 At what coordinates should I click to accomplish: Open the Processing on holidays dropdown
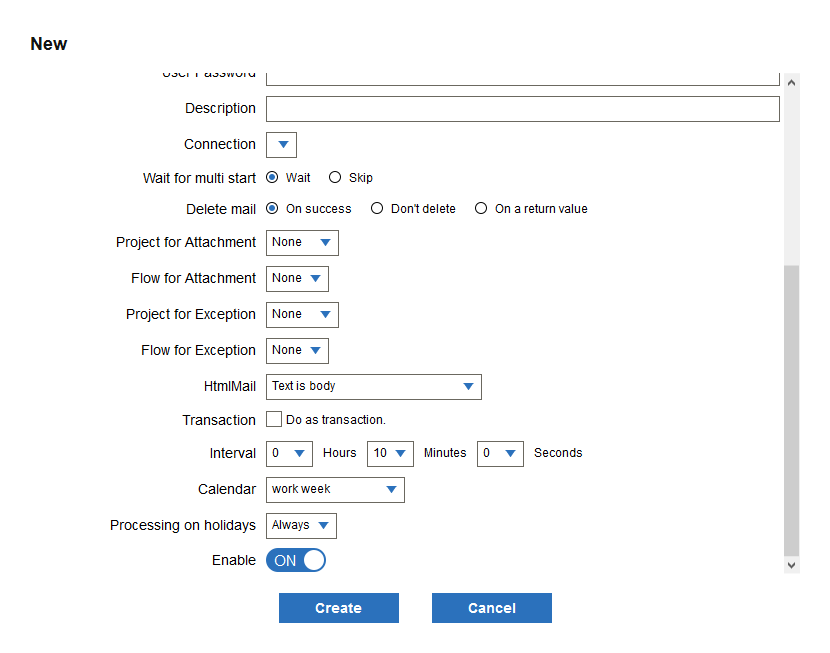pos(300,525)
